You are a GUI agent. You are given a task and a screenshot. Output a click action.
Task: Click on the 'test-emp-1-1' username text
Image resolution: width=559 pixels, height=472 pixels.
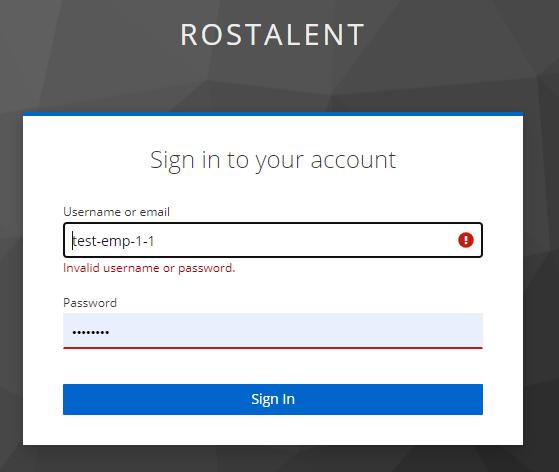pos(113,241)
